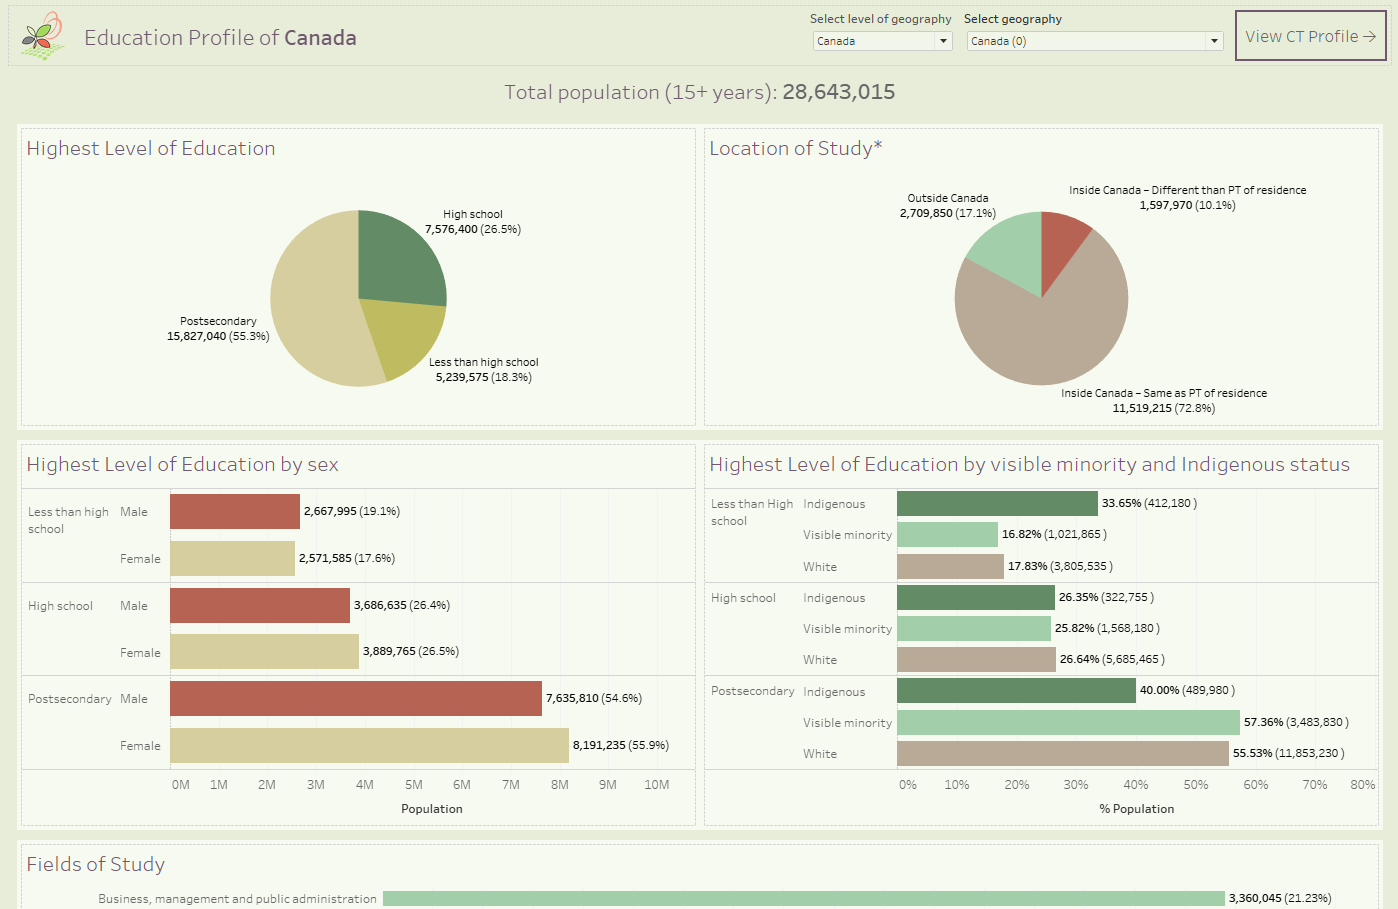Click Postsecondary Visible minority bar
1398x909 pixels.
pos(1068,723)
